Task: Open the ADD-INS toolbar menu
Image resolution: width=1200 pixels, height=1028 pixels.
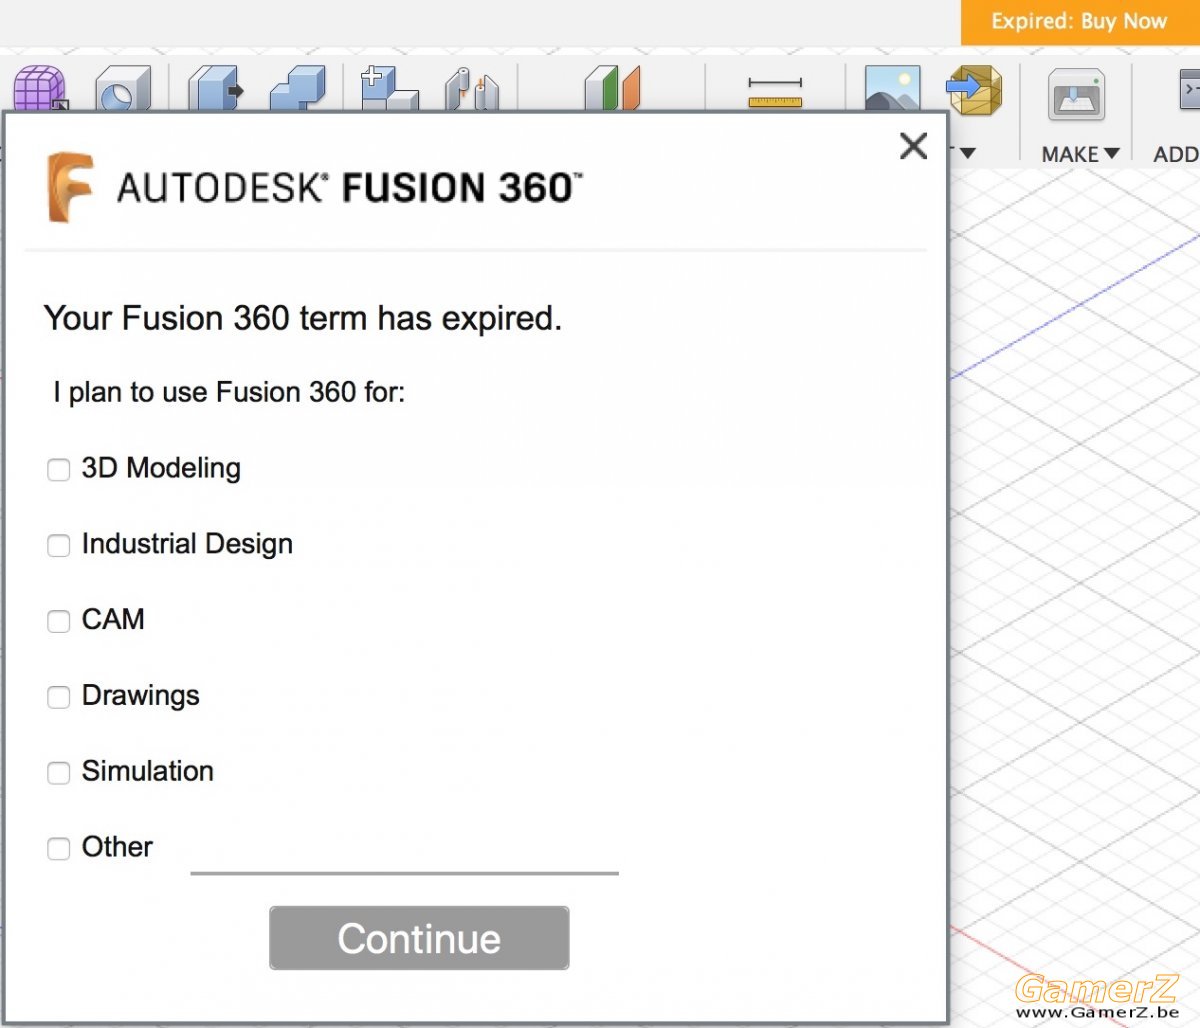Action: [1176, 154]
